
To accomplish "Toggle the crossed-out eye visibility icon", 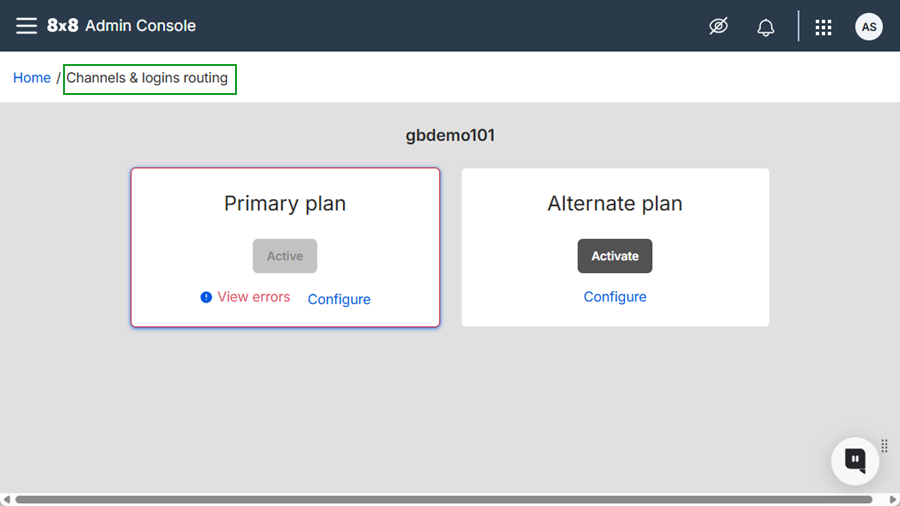I will 718,26.
